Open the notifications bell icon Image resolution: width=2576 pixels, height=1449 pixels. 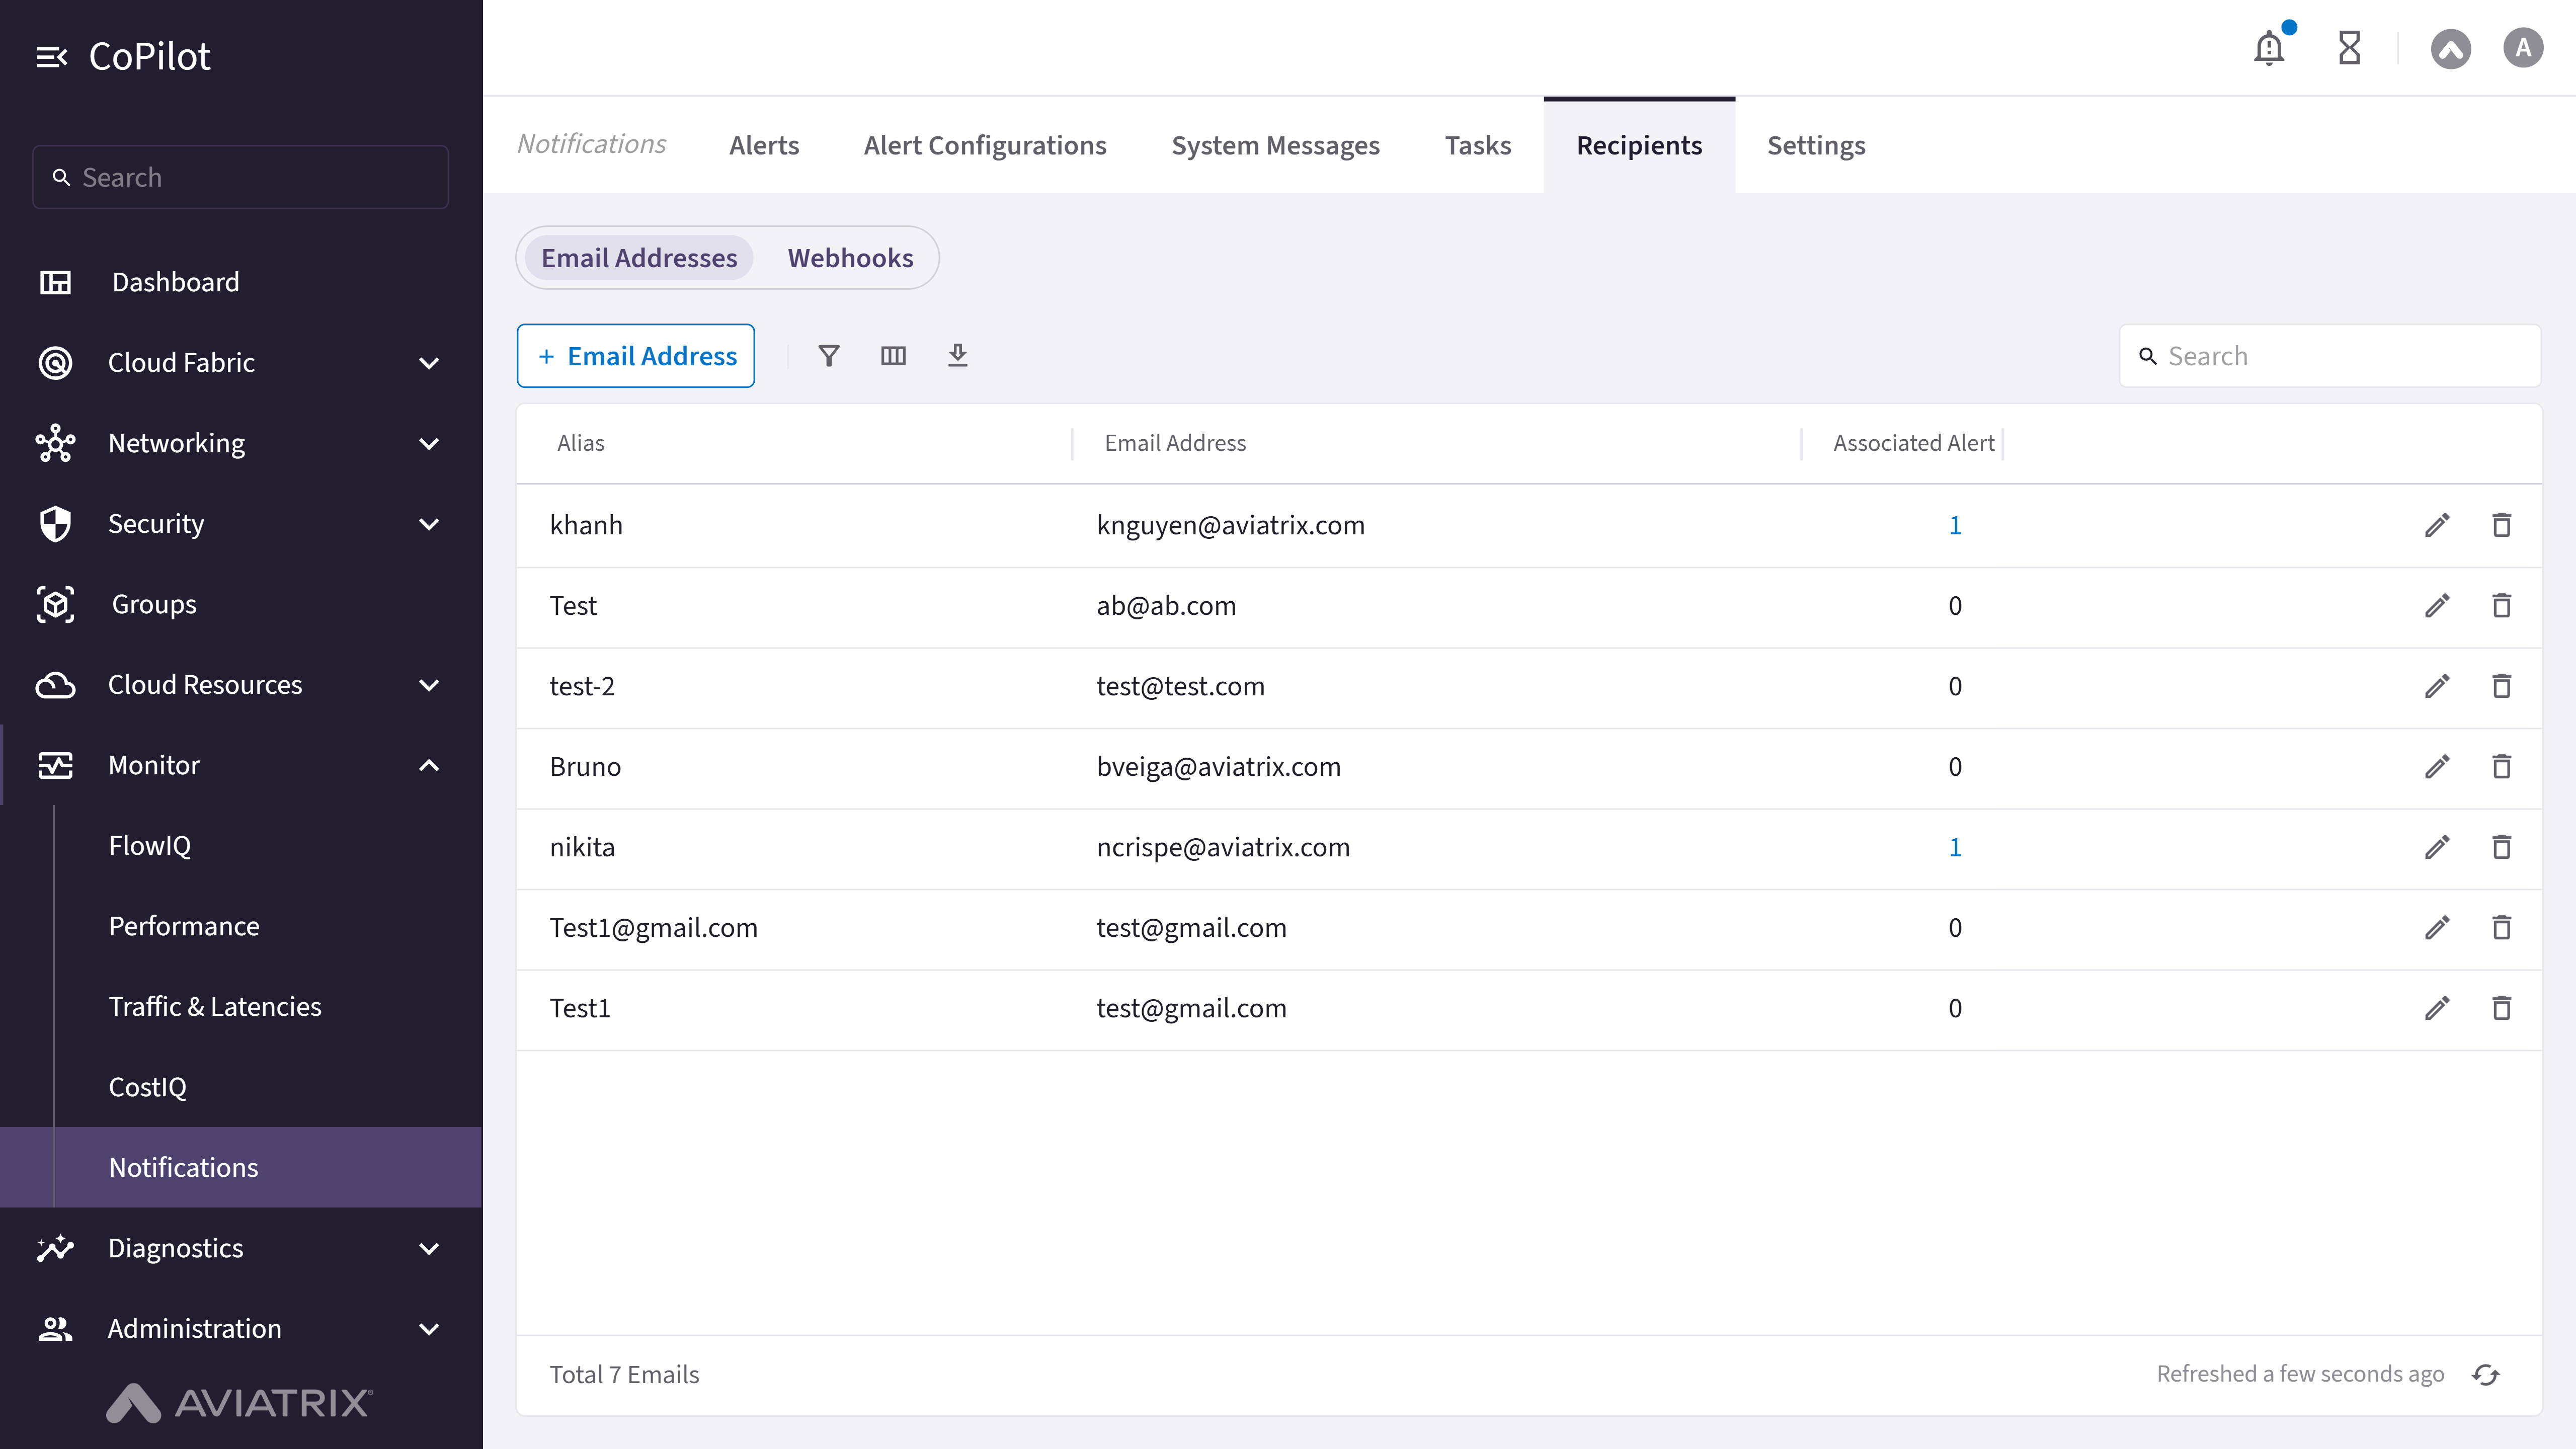tap(2269, 48)
